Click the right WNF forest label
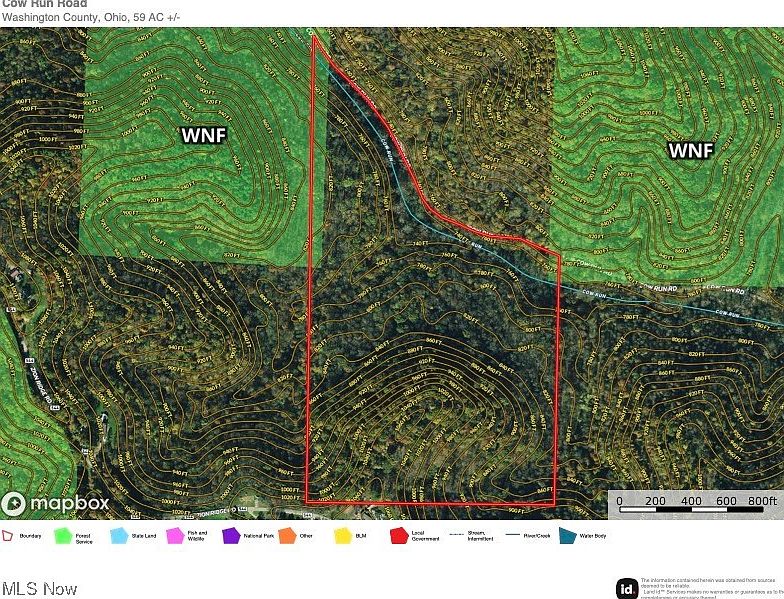The width and height of the screenshot is (784, 599). point(691,150)
